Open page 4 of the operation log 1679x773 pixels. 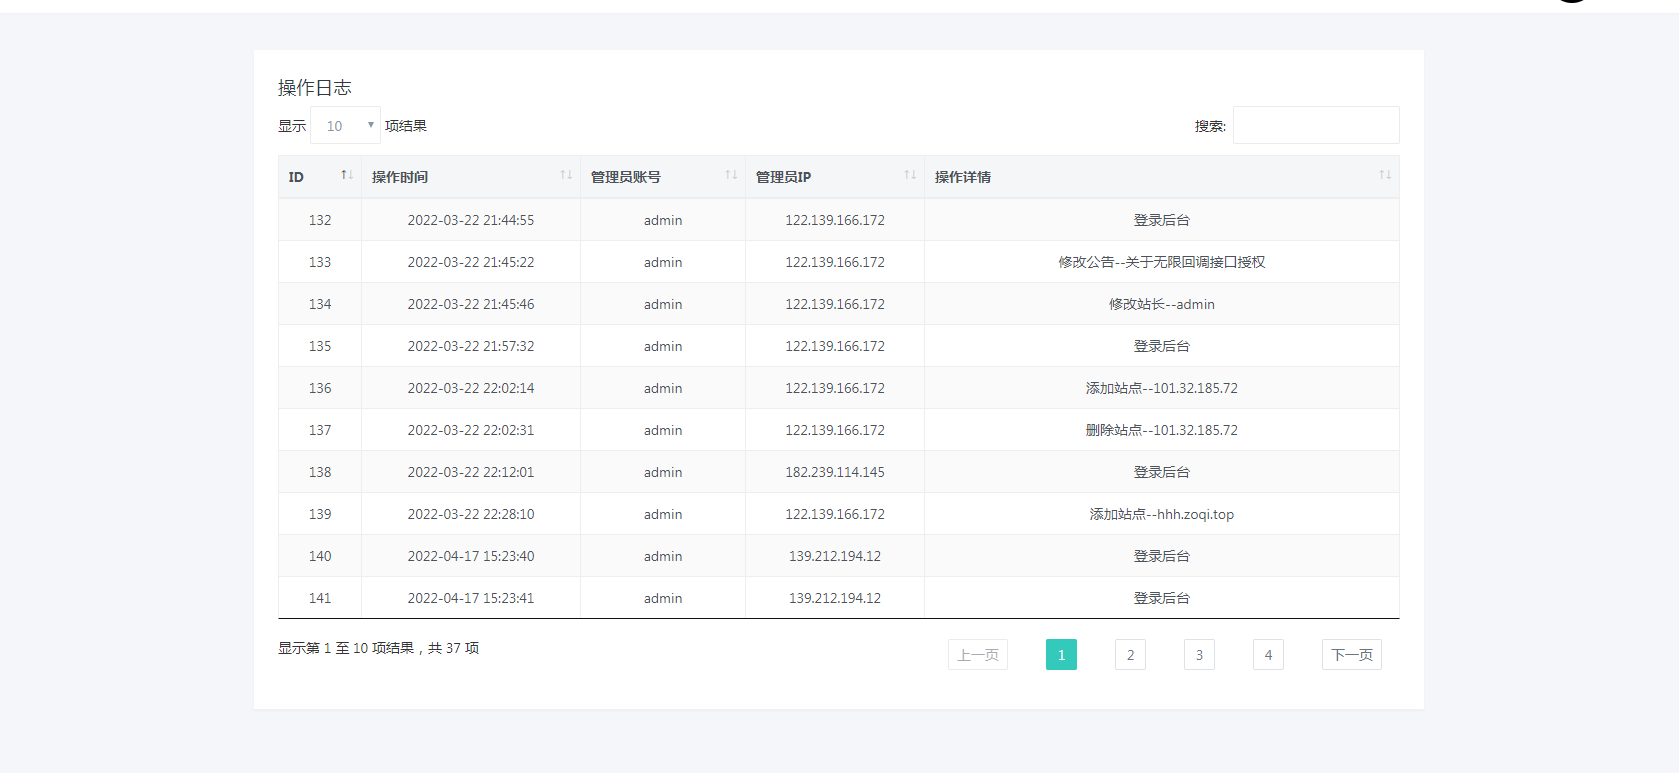[1268, 655]
